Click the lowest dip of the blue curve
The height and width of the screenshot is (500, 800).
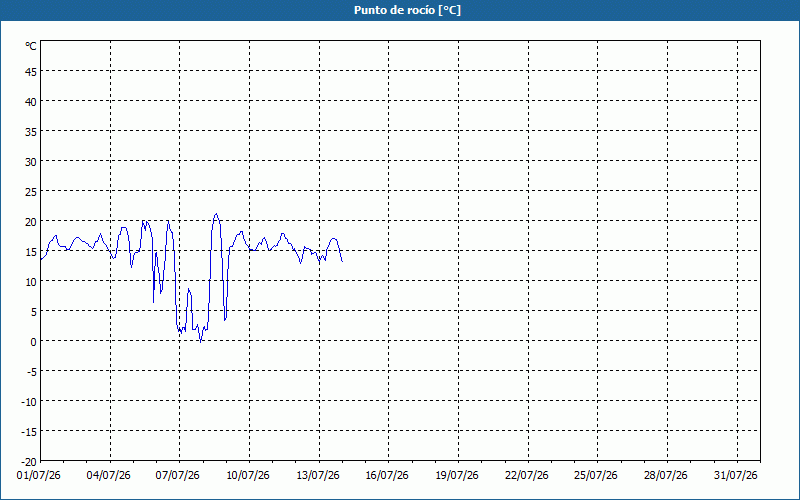201,342
